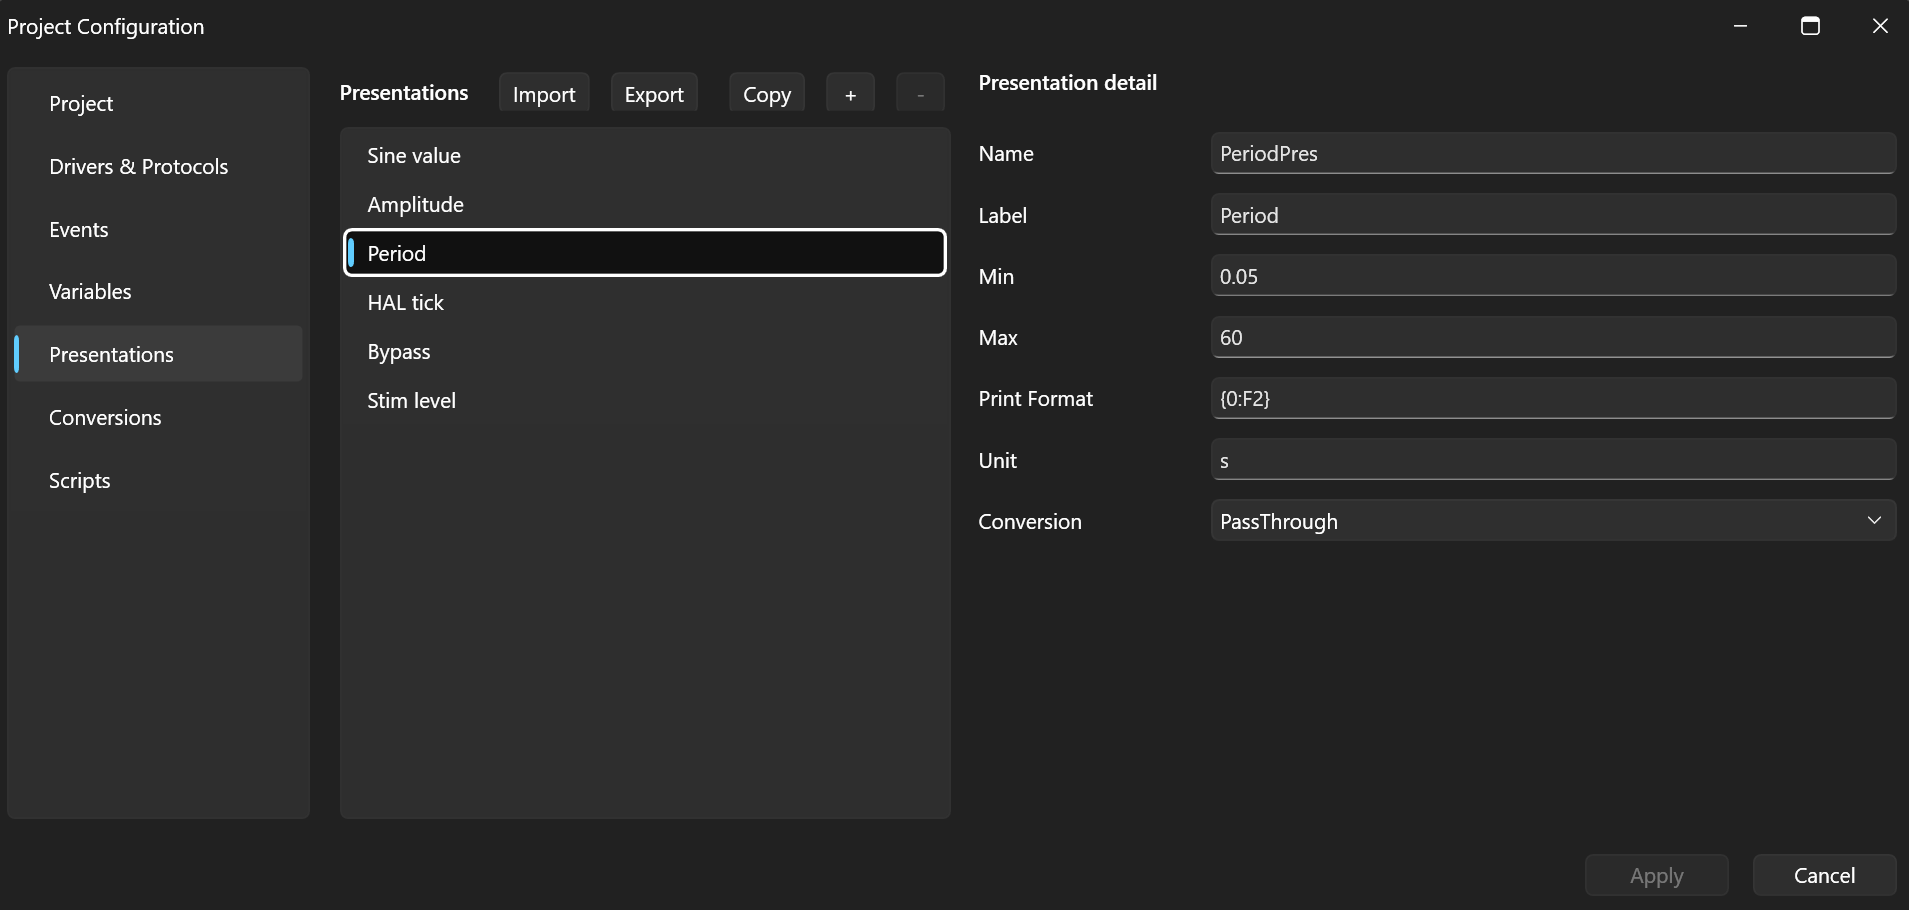Open the Conversion PassThrough dropdown

(1553, 521)
